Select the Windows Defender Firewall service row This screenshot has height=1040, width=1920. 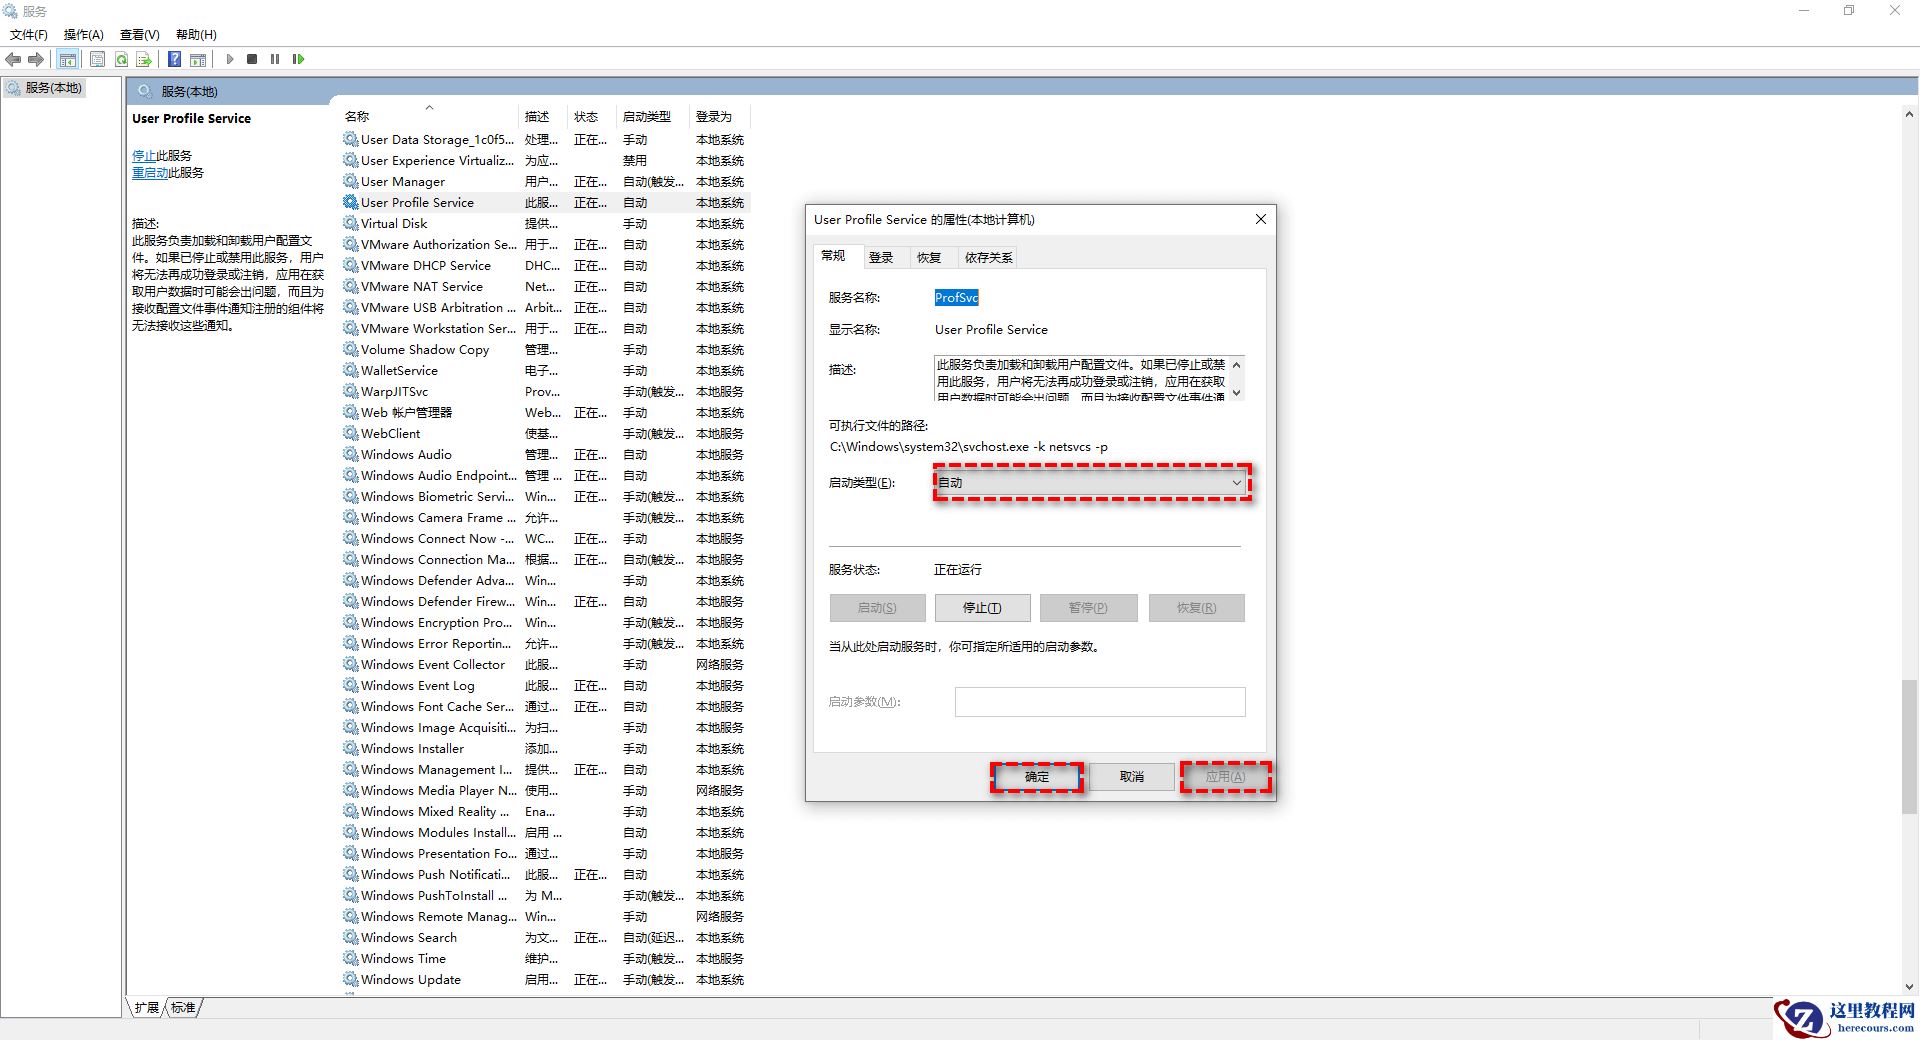coord(545,602)
